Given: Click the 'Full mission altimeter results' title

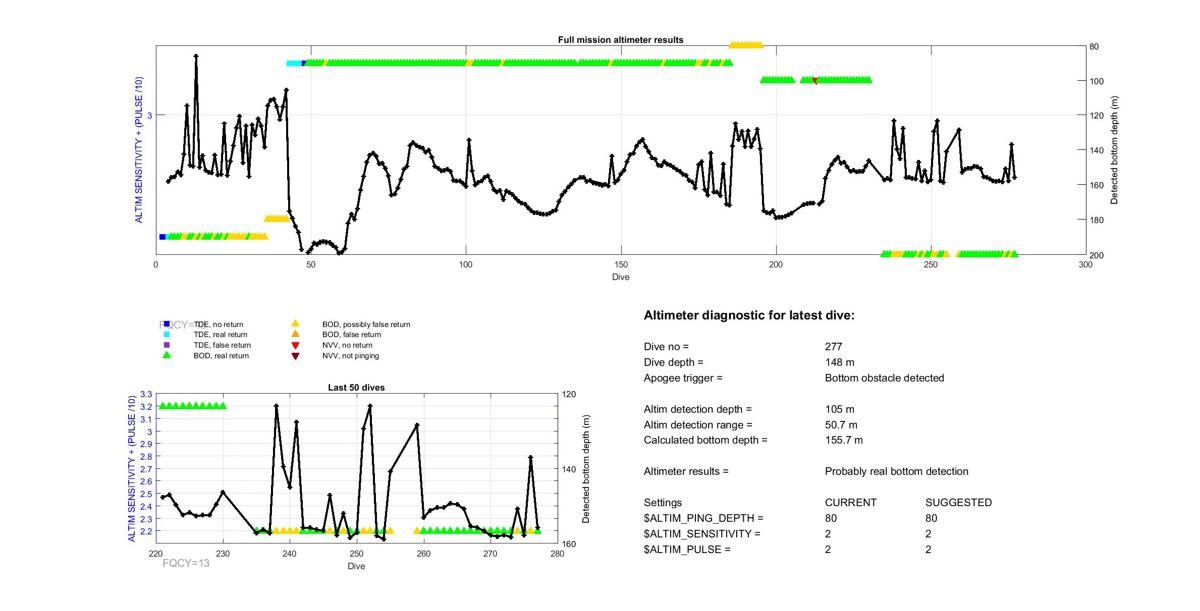Looking at the screenshot, I should [621, 40].
